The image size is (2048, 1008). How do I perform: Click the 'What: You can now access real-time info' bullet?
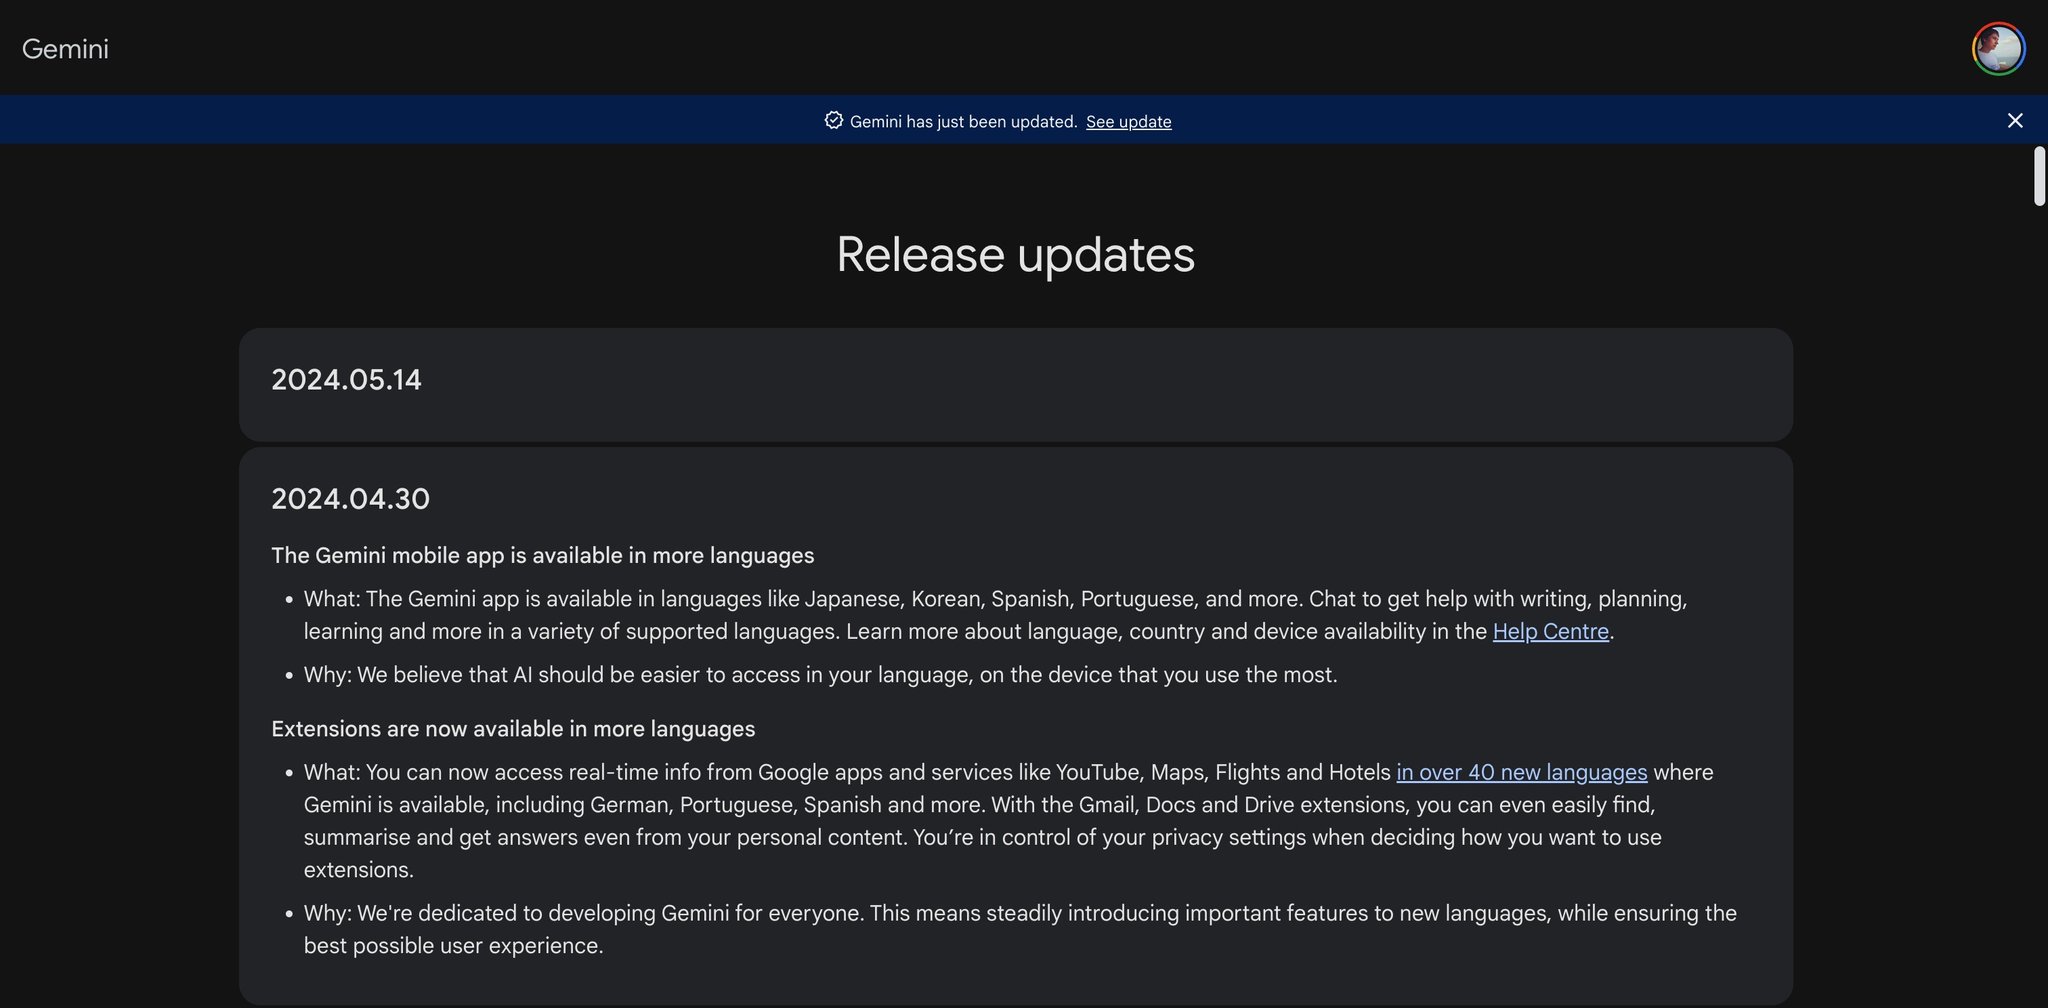click(x=1008, y=821)
